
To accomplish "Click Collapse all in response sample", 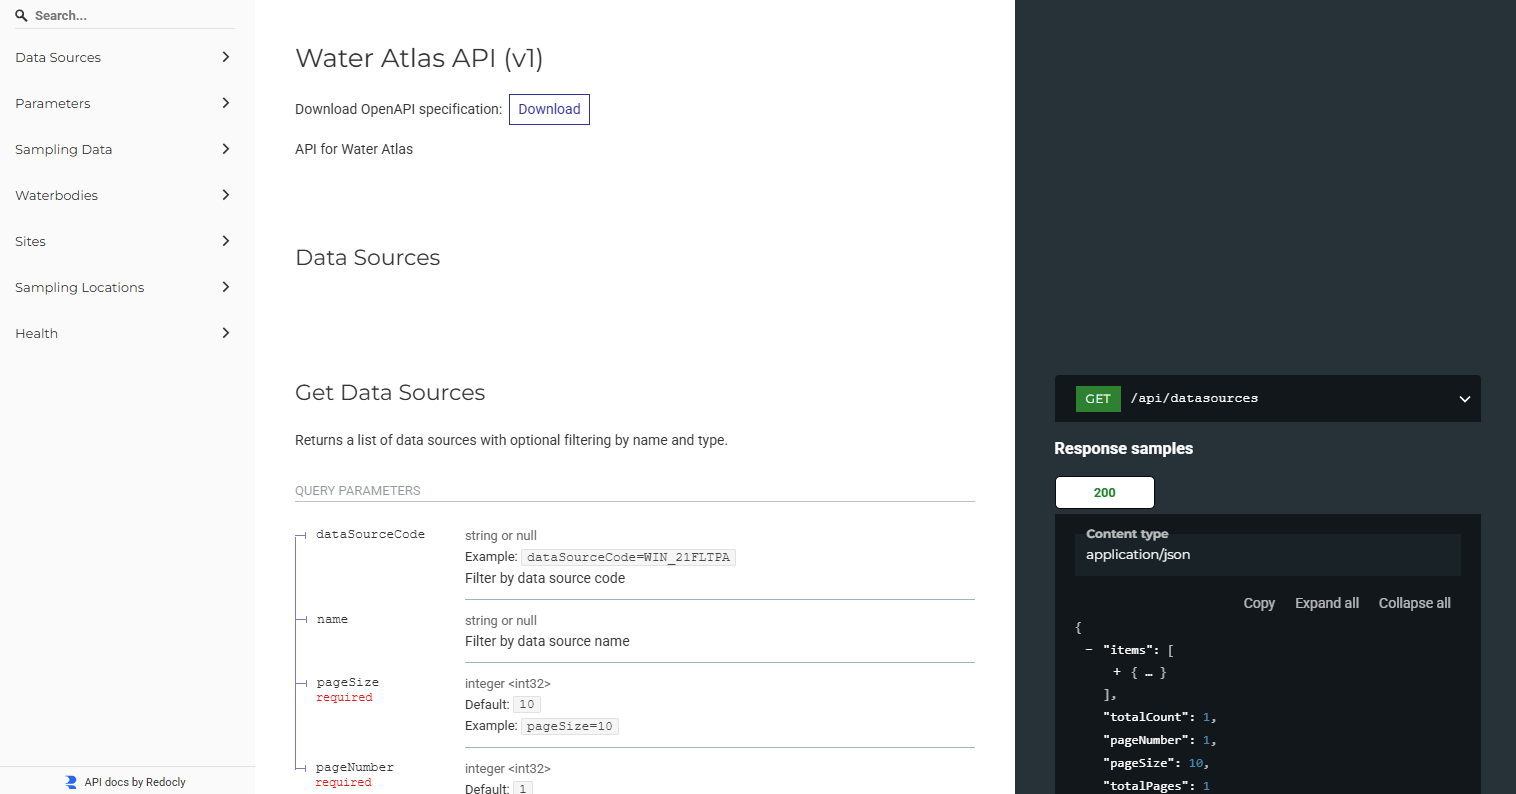I will click(x=1414, y=603).
